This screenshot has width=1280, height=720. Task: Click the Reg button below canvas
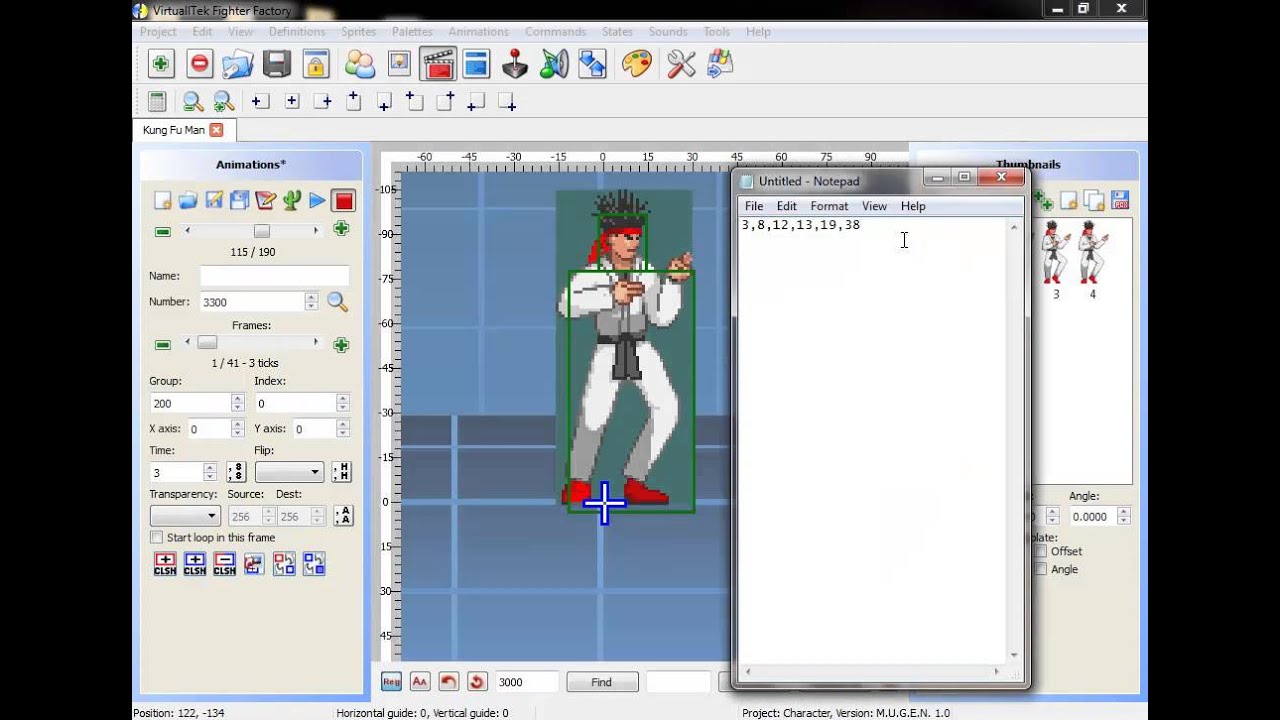(391, 682)
